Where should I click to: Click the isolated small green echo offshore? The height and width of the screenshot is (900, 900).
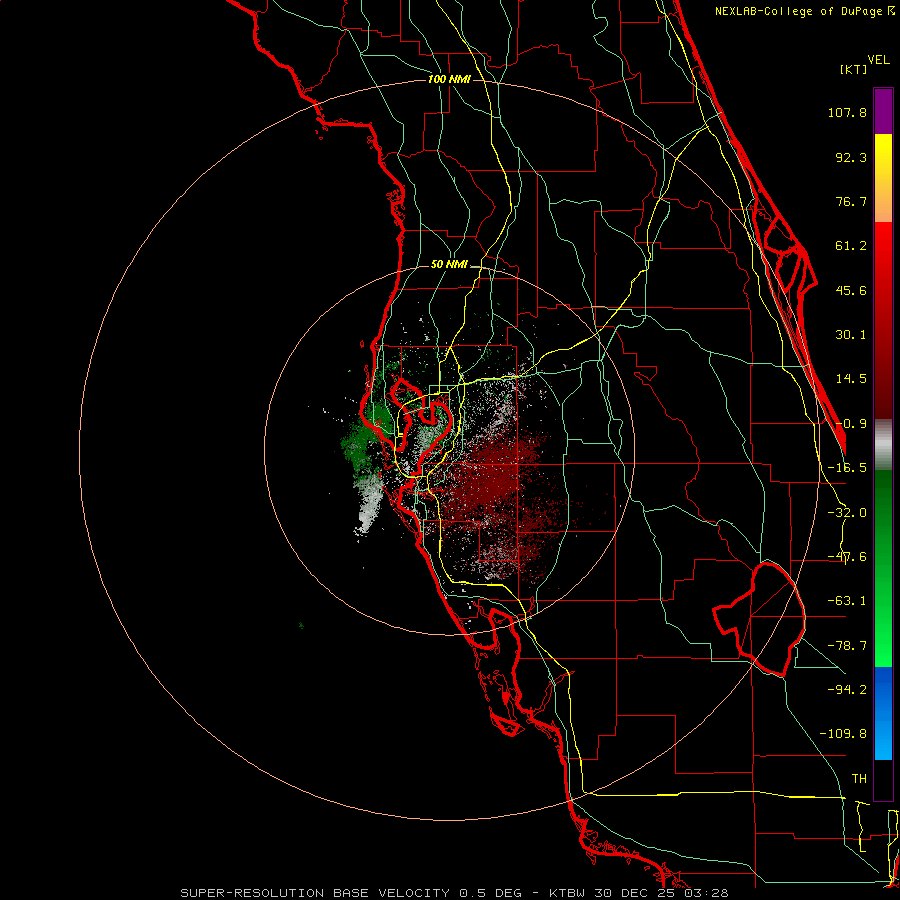pos(301,625)
